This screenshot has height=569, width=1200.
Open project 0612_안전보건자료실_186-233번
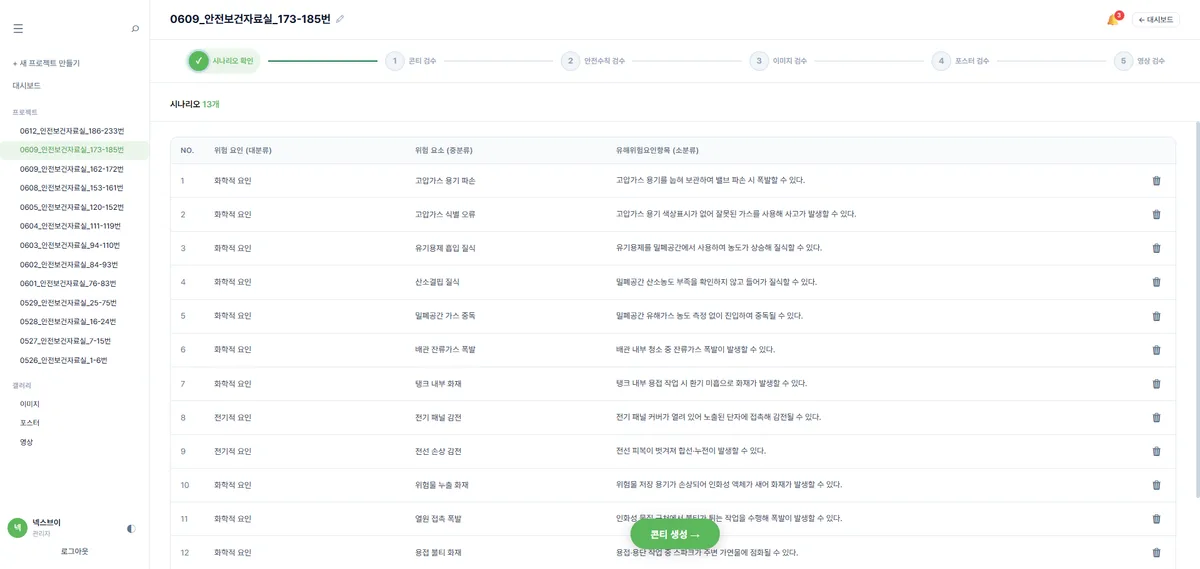point(74,131)
